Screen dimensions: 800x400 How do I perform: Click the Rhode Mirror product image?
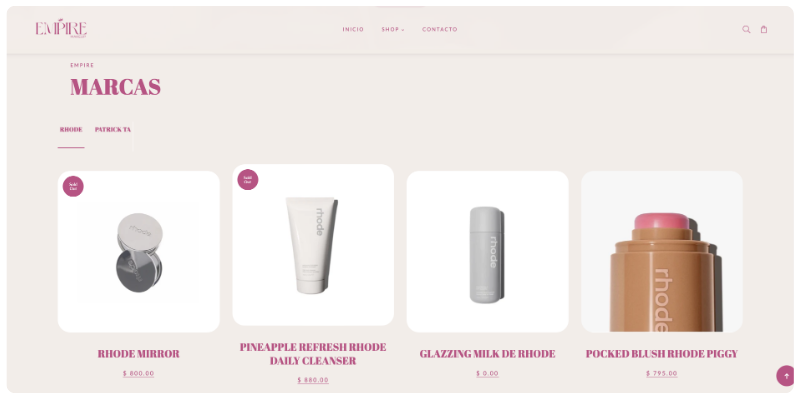139,252
